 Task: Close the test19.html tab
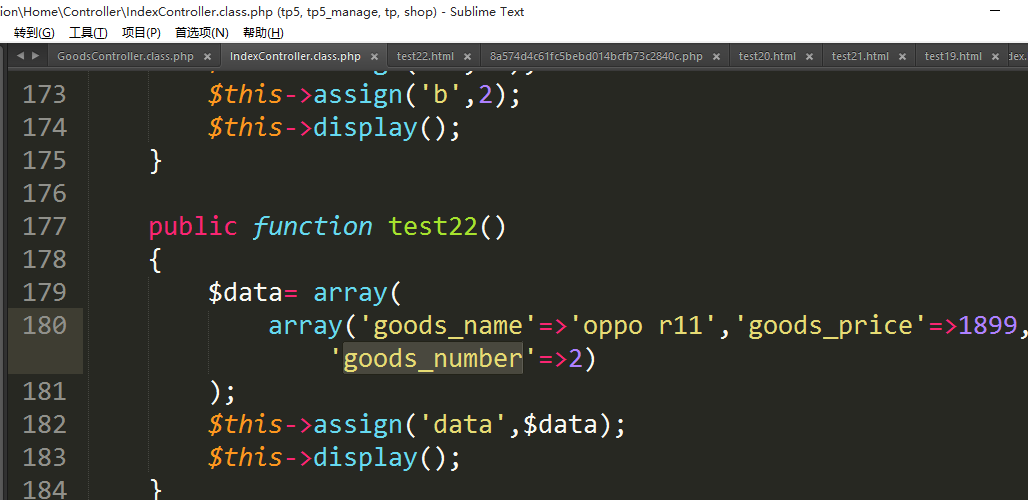(x=995, y=57)
